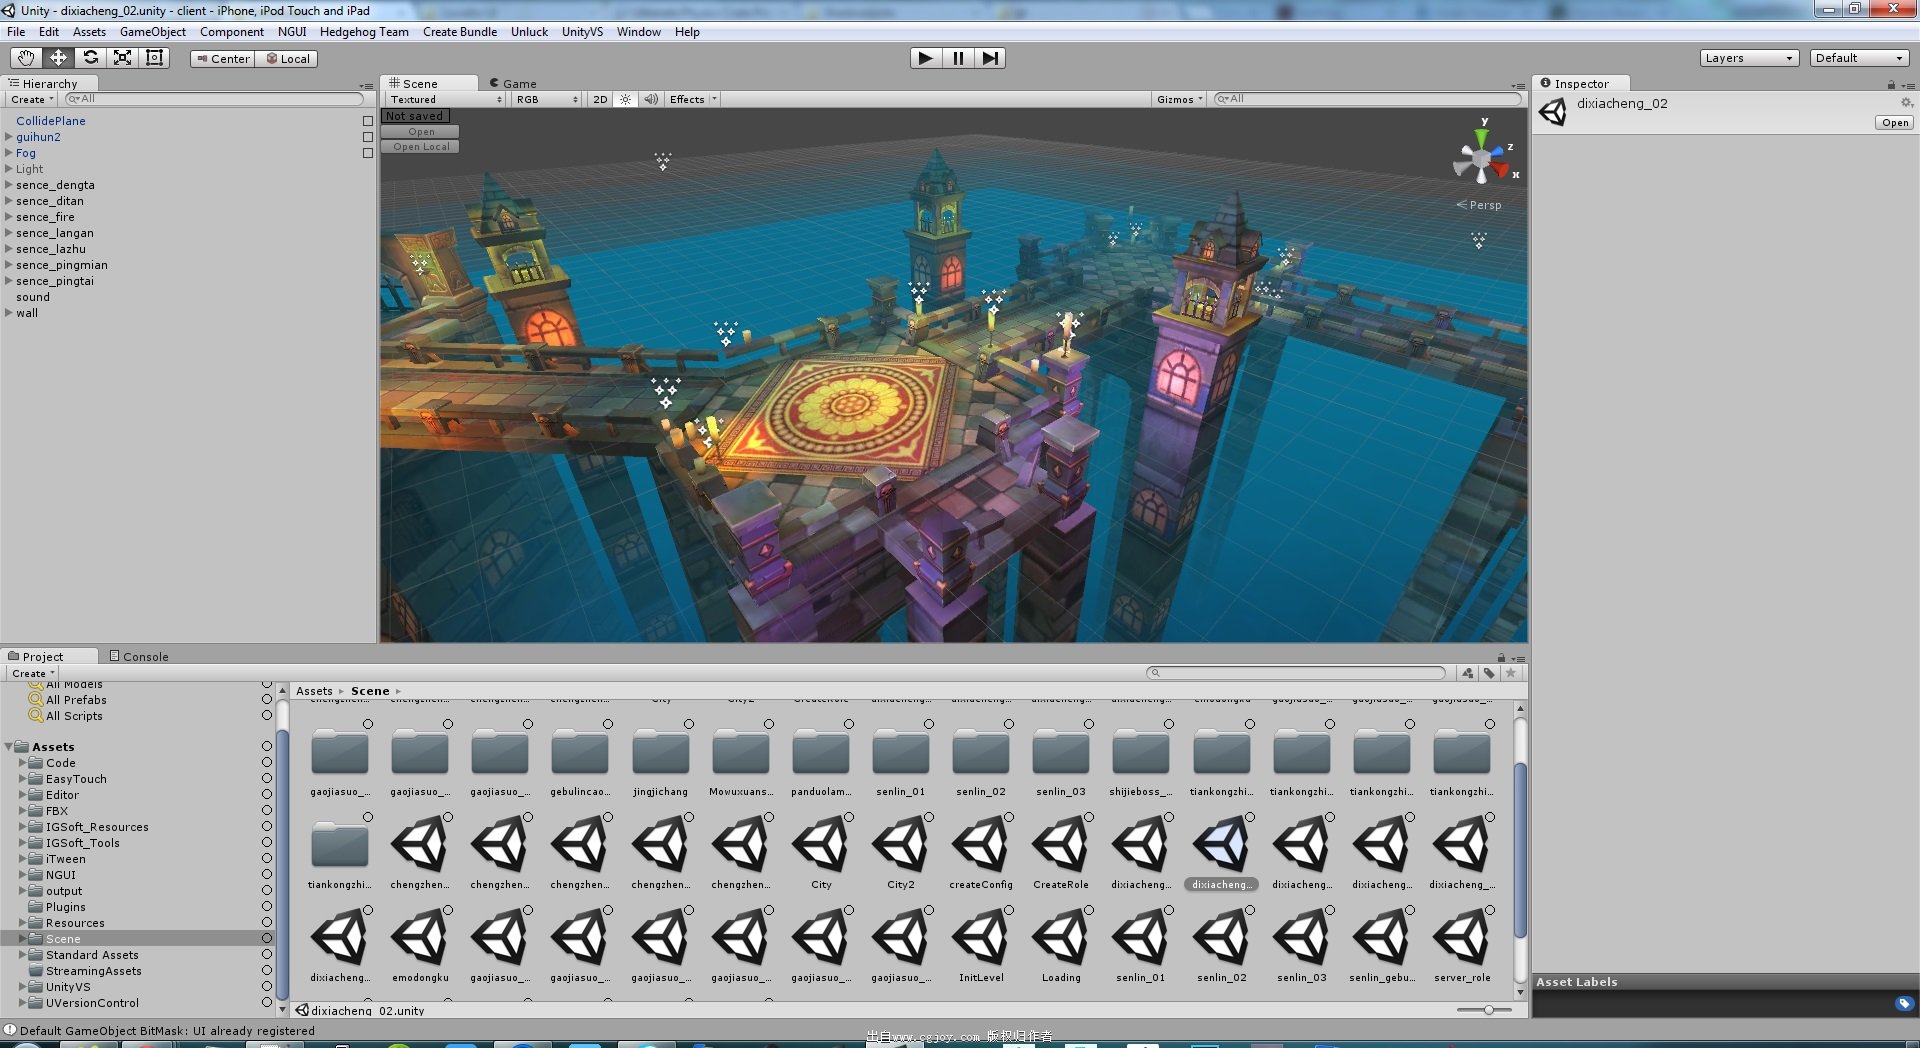This screenshot has width=1920, height=1048.
Task: Toggle version control circle beside Scene folder
Action: tap(267, 939)
